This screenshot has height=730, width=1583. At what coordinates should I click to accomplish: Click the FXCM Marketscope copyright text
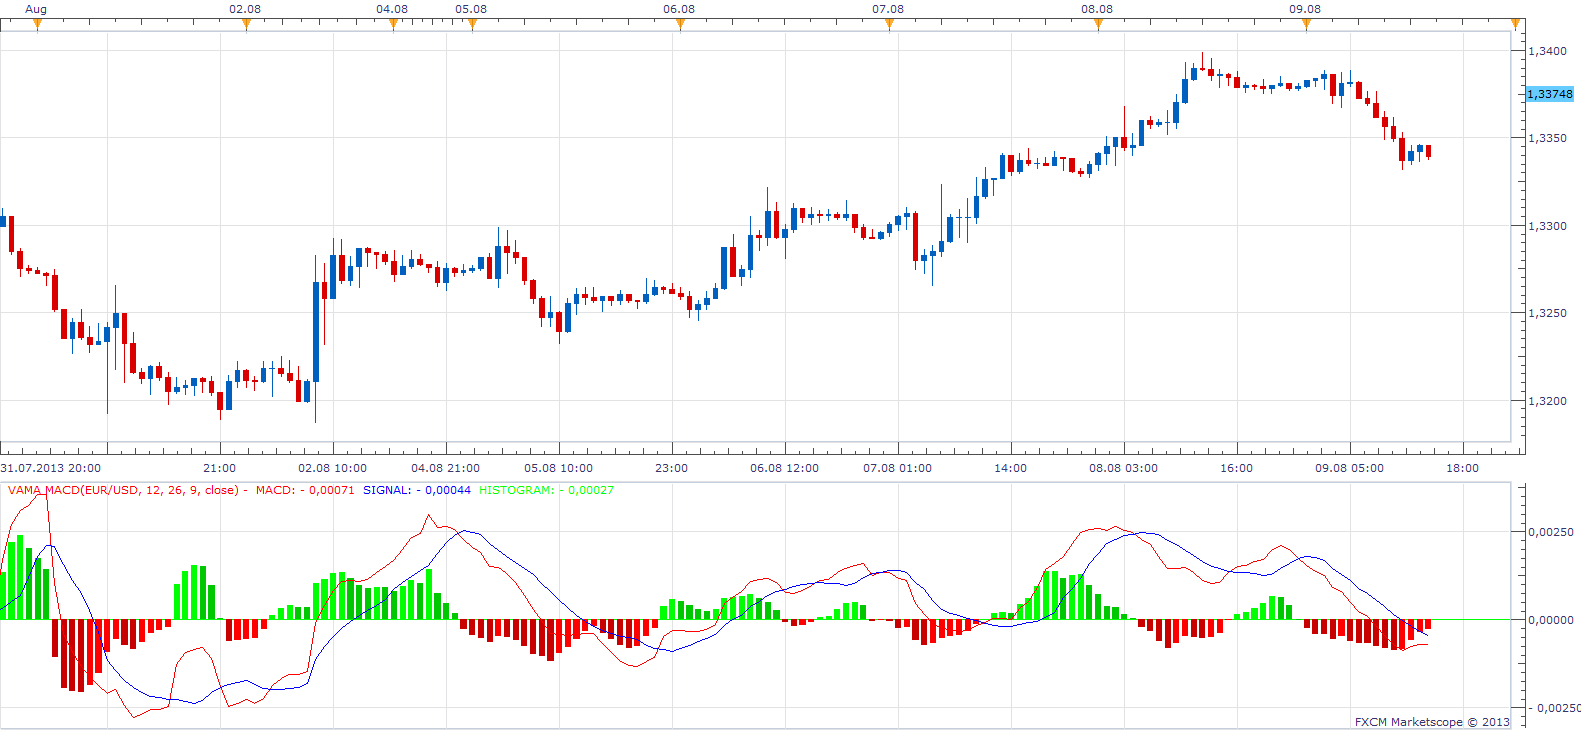pos(1432,722)
